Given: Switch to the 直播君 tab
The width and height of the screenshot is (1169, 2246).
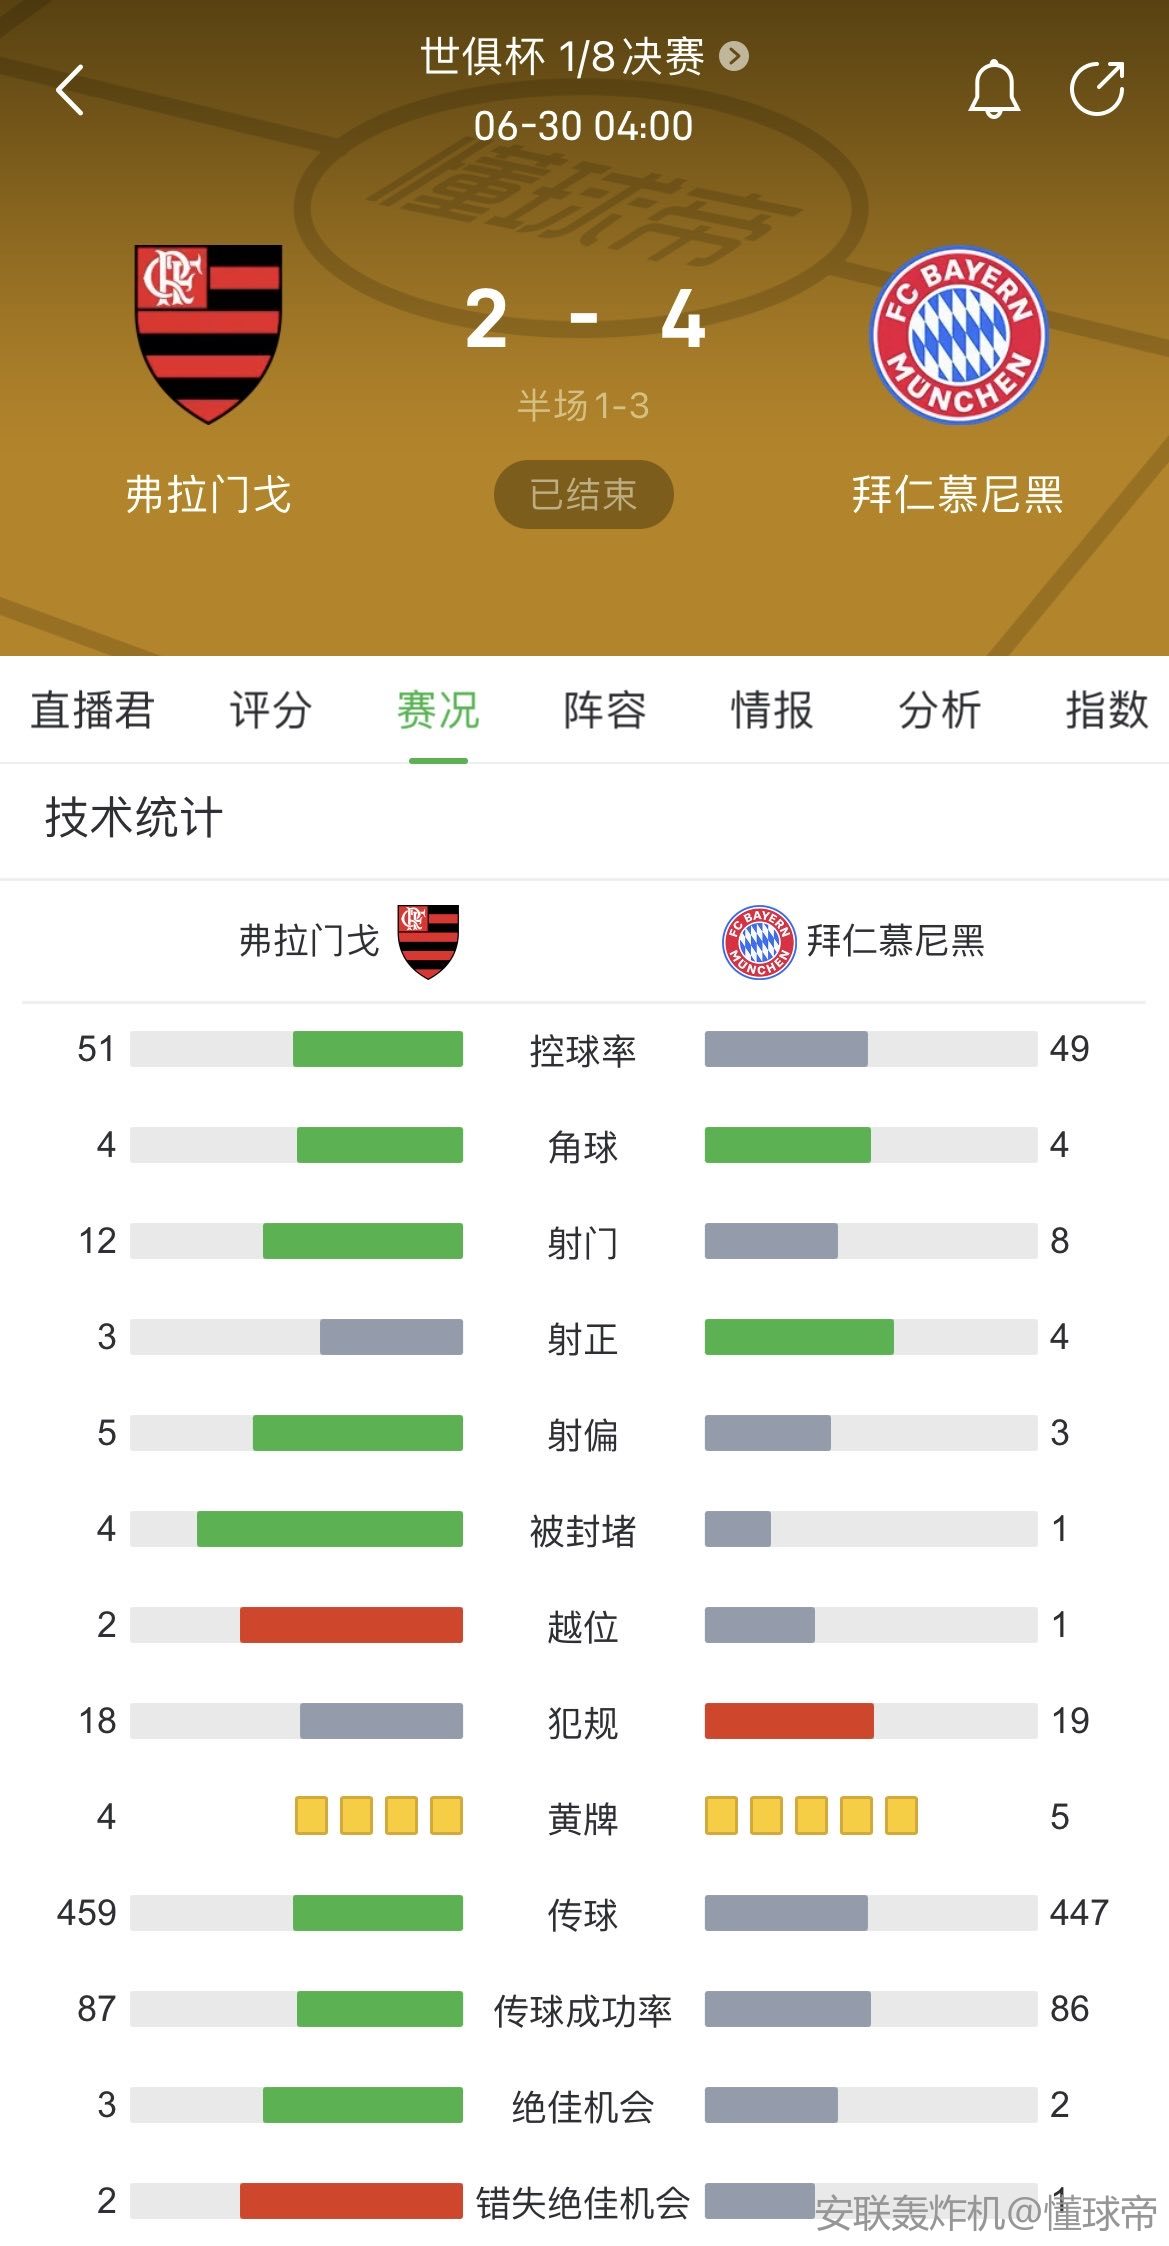Looking at the screenshot, I should (x=92, y=710).
